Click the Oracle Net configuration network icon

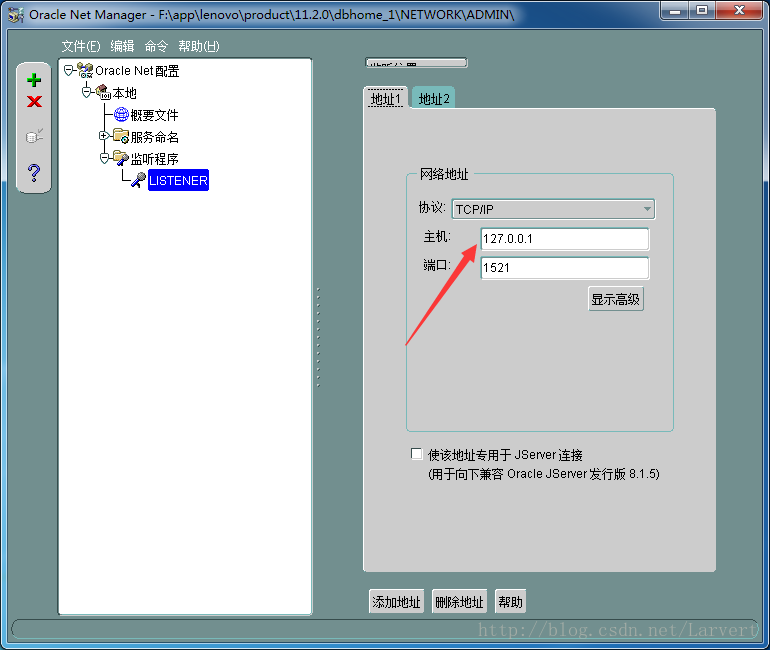coord(85,70)
